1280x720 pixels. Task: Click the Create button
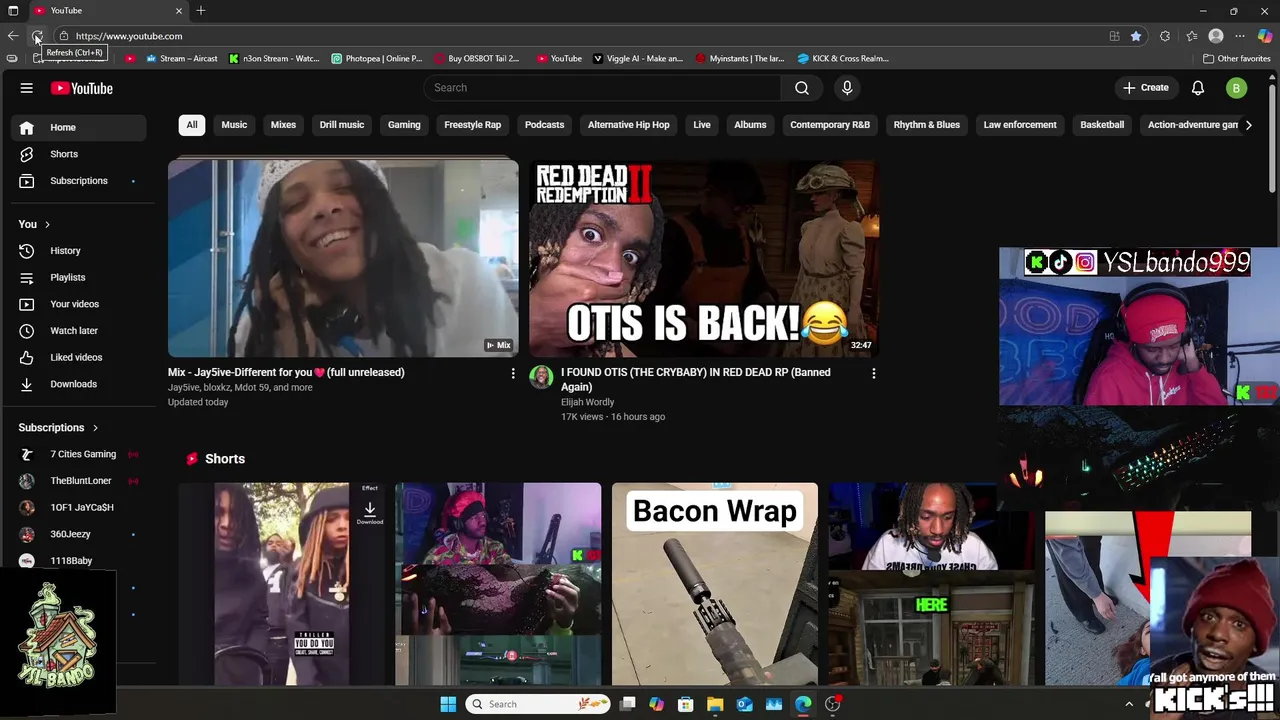click(1146, 88)
